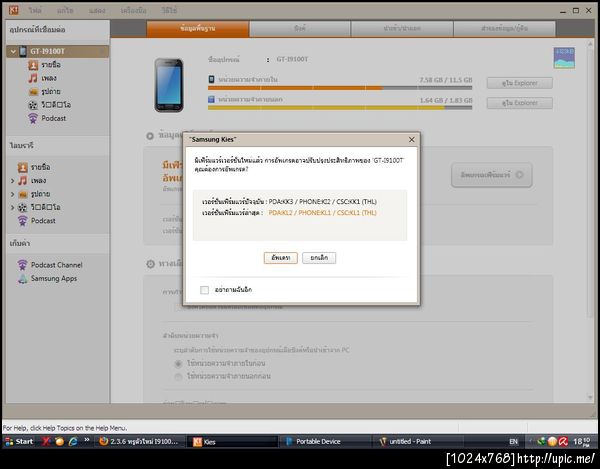
Task: Click the orange ball tray icon
Action: (x=552, y=442)
